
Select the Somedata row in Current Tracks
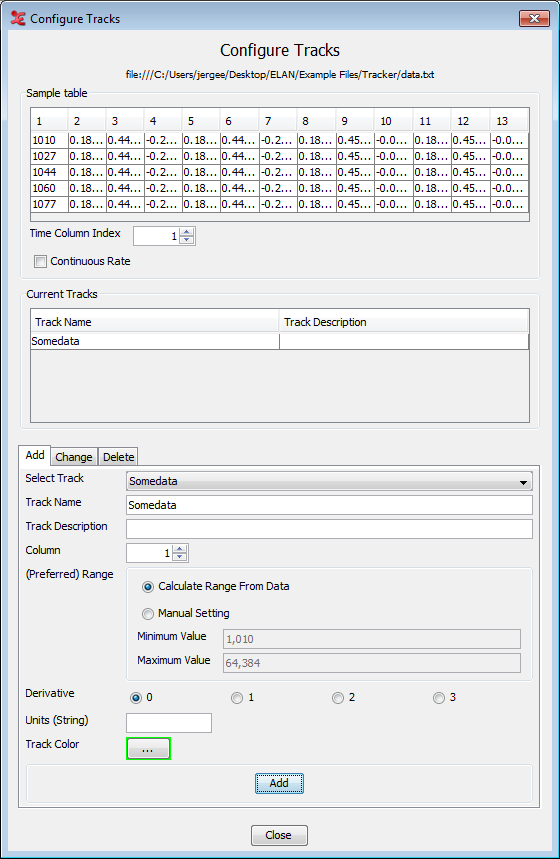279,341
